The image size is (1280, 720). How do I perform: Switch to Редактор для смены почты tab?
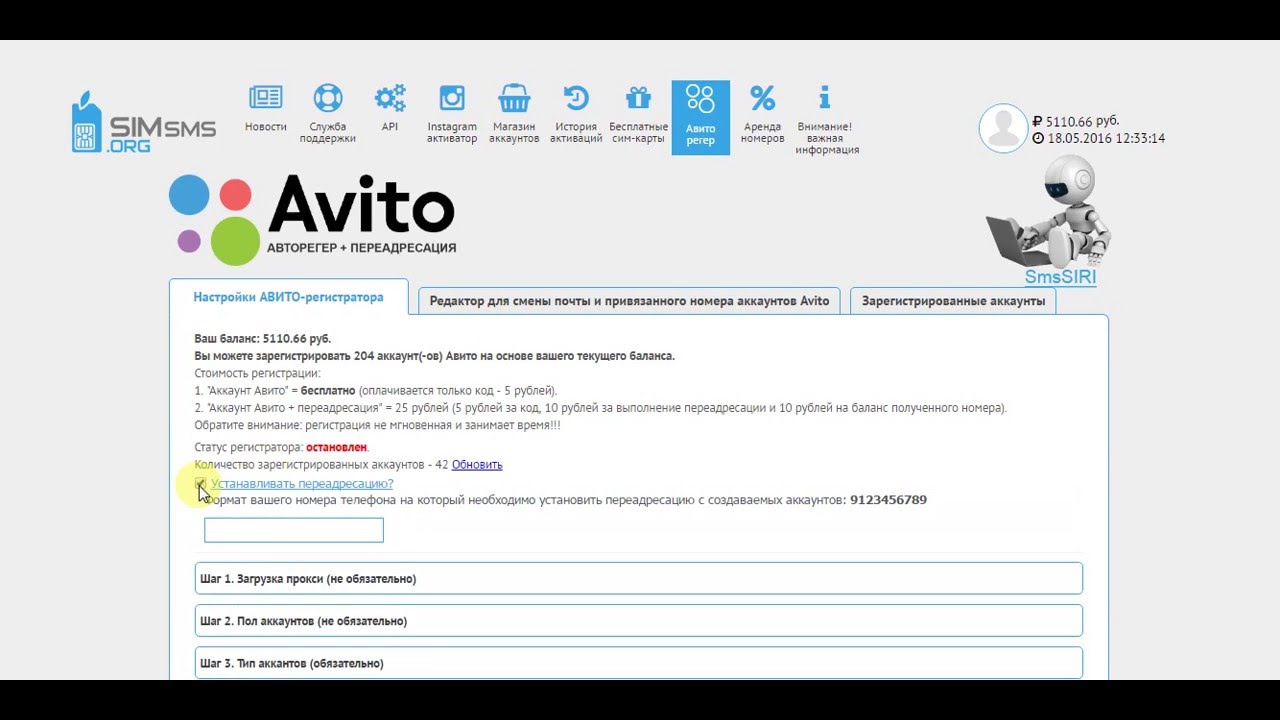629,301
